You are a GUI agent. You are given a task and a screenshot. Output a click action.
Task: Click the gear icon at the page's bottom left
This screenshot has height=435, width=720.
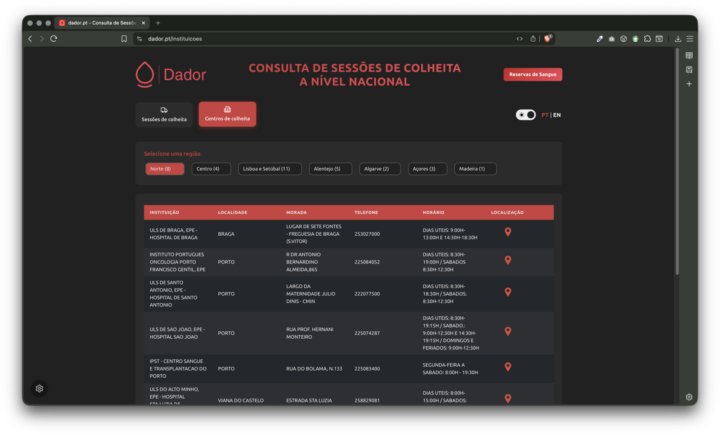(39, 389)
